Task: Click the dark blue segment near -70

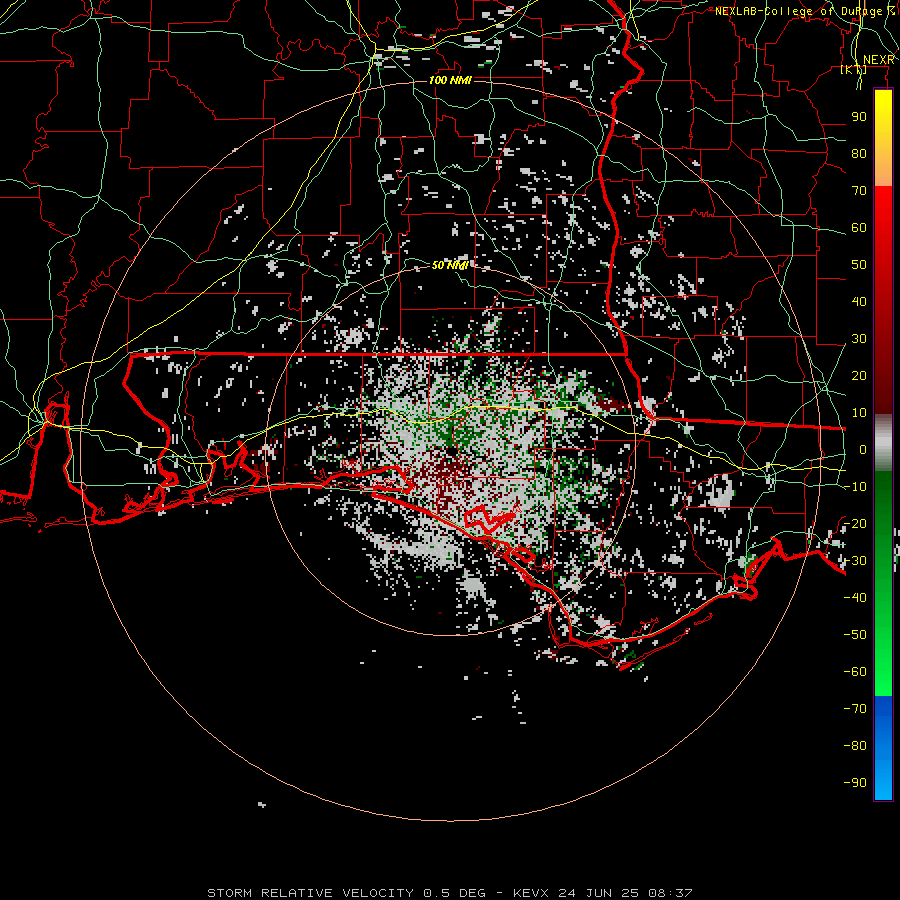Action: pos(883,709)
